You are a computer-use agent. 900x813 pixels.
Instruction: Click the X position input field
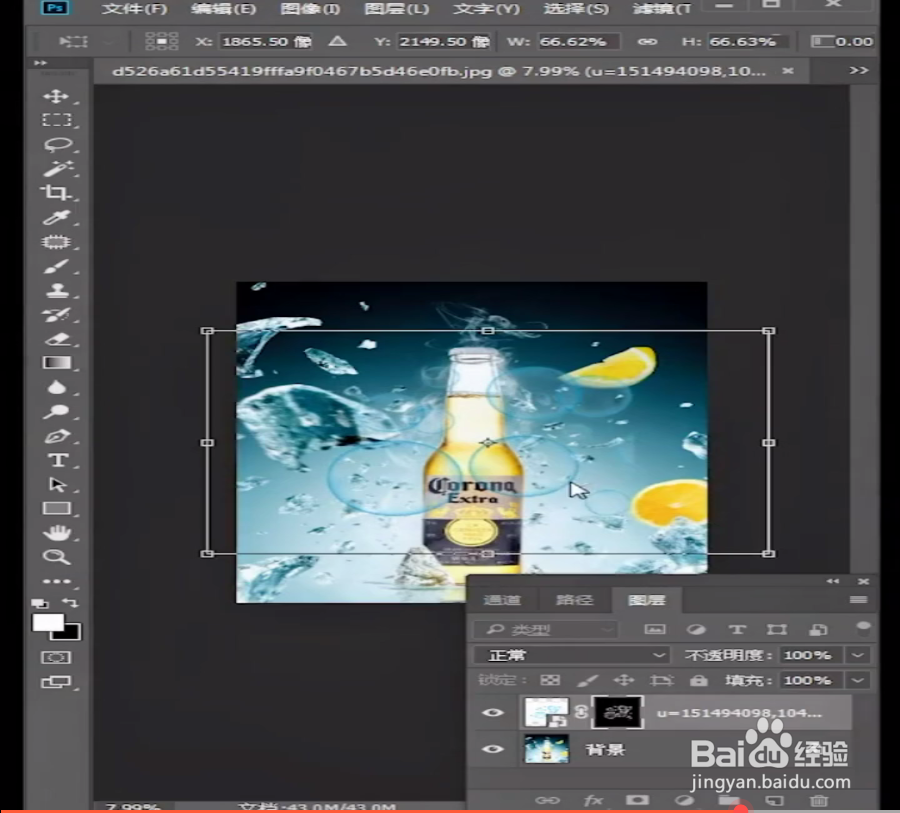(266, 41)
